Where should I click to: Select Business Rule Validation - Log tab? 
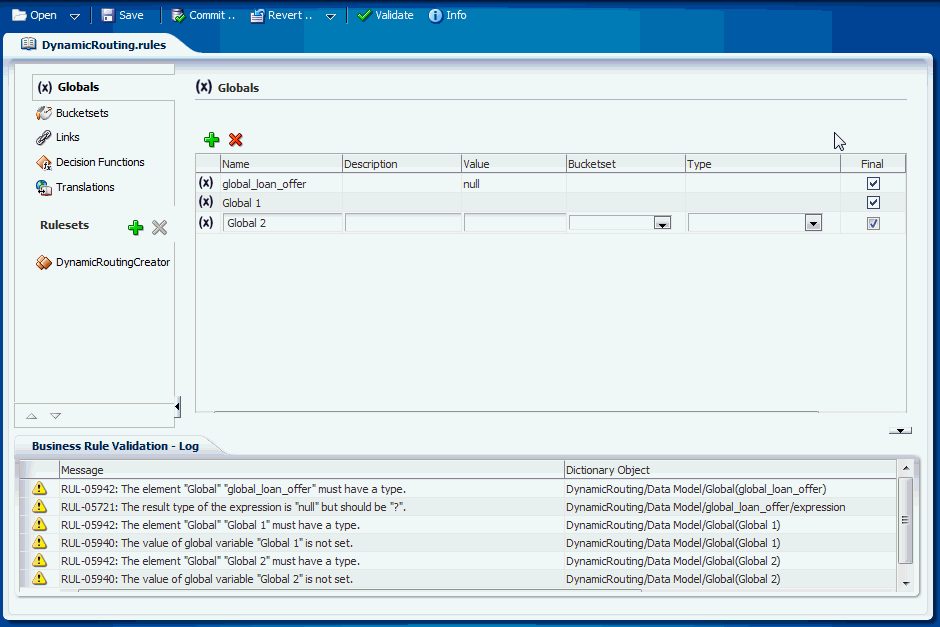[115, 446]
